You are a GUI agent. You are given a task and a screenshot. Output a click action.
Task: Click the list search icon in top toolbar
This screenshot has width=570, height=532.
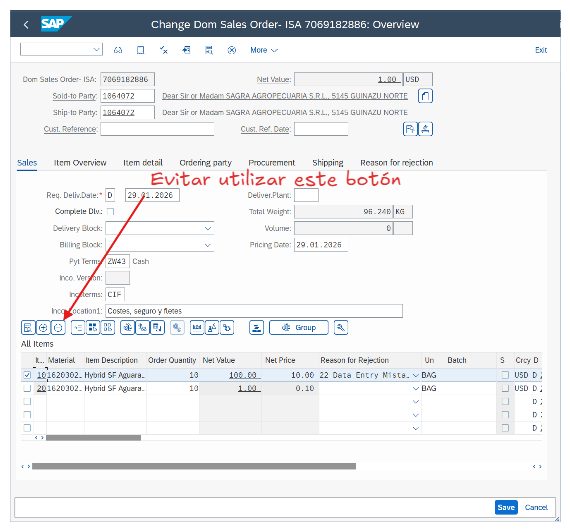coord(209,50)
